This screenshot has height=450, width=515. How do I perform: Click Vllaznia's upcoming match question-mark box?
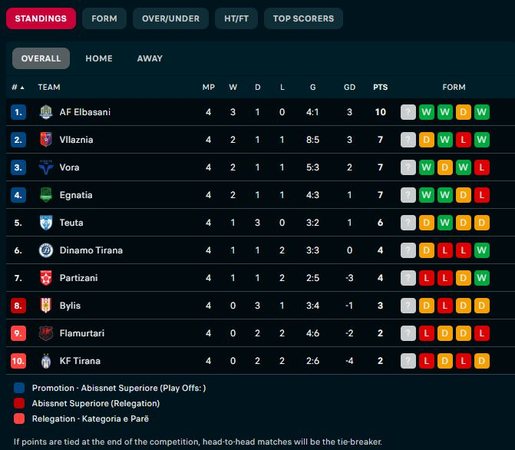[408, 140]
